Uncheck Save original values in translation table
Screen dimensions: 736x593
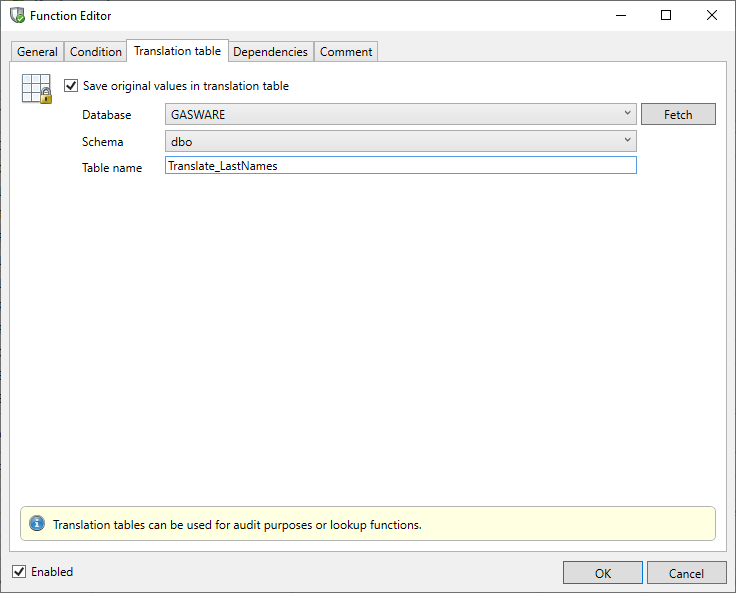(x=71, y=86)
